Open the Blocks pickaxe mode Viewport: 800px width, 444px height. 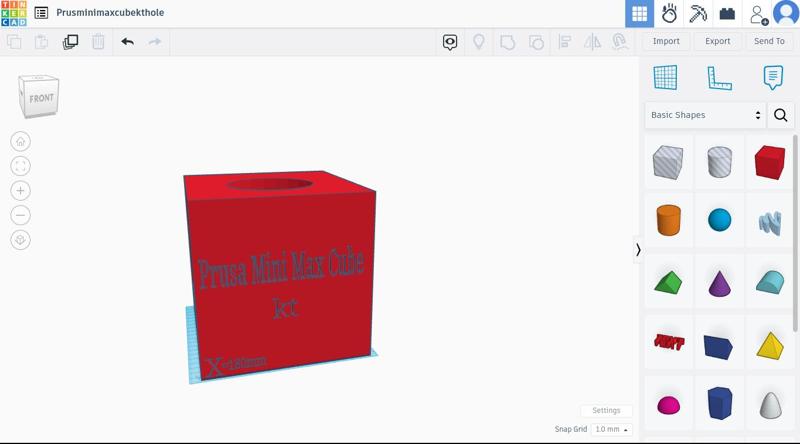(x=697, y=14)
